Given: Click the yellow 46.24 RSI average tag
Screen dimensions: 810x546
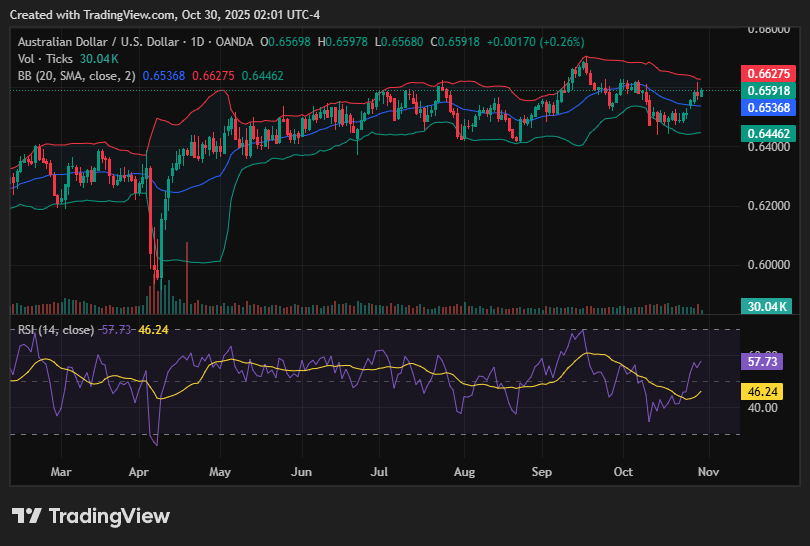Looking at the screenshot, I should pos(766,392).
